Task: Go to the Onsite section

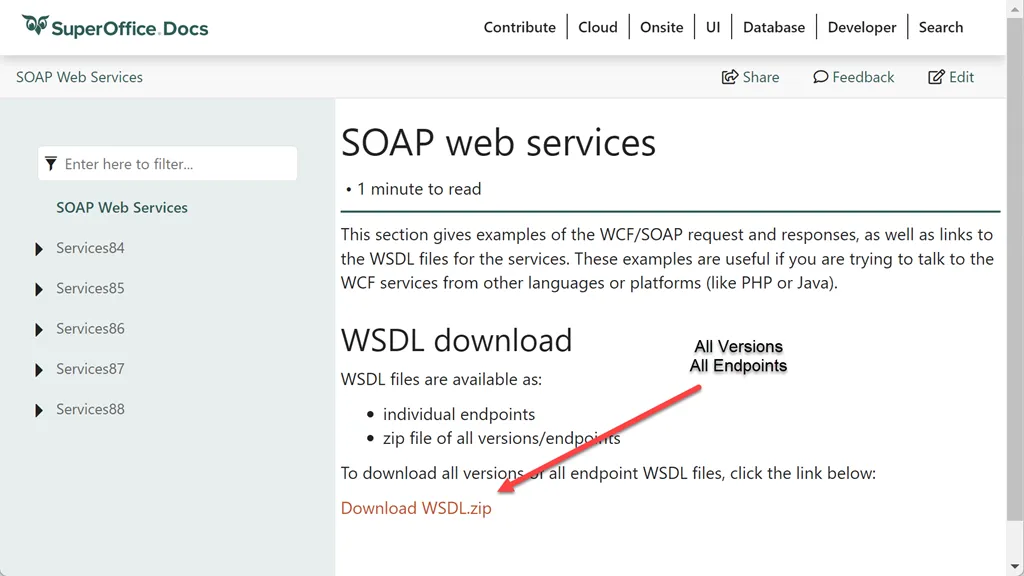Action: (x=661, y=27)
